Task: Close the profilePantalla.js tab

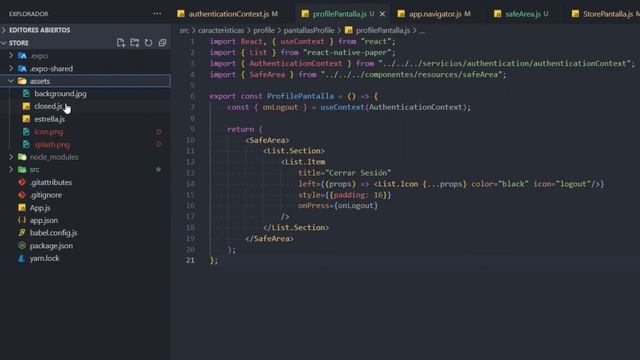Action: click(382, 14)
